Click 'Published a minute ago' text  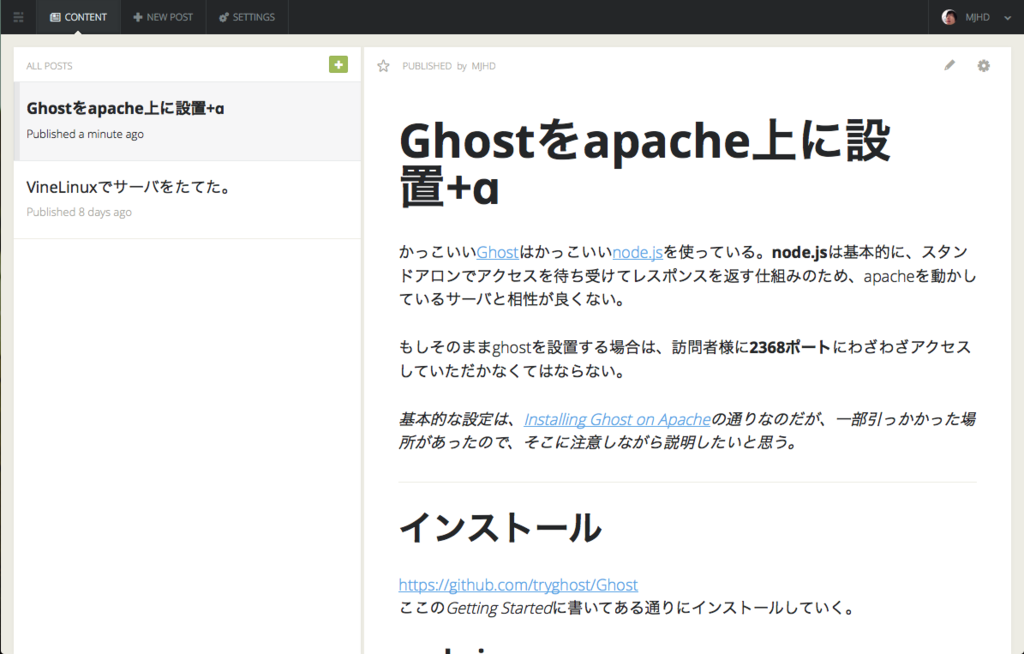pos(85,134)
